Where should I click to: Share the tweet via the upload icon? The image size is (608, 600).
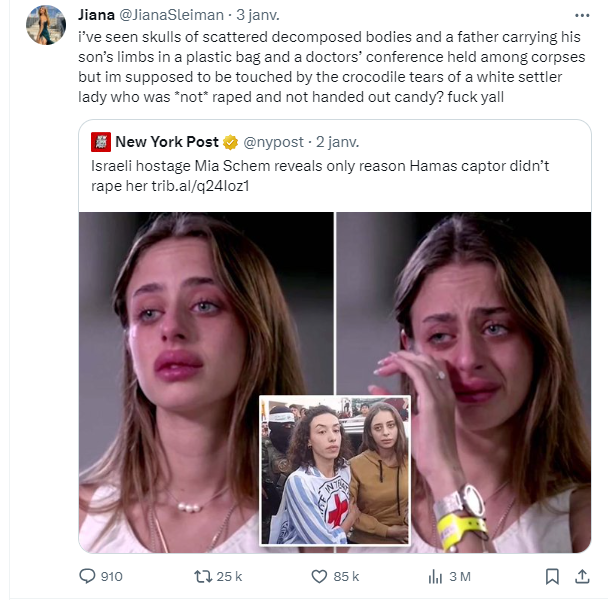[x=582, y=576]
